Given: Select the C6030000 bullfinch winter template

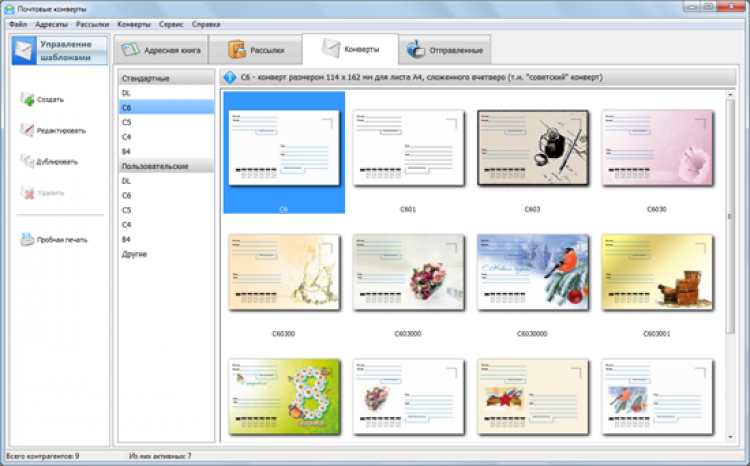Looking at the screenshot, I should [532, 273].
